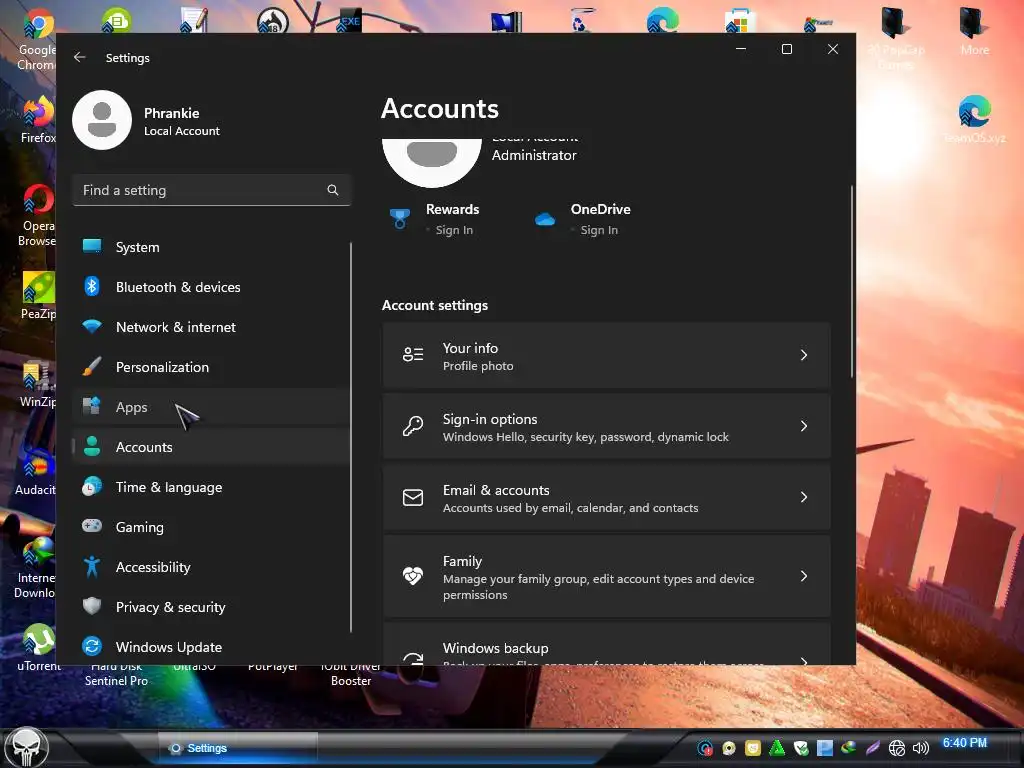
Task: Click the OneDrive cloud icon
Action: coord(545,219)
